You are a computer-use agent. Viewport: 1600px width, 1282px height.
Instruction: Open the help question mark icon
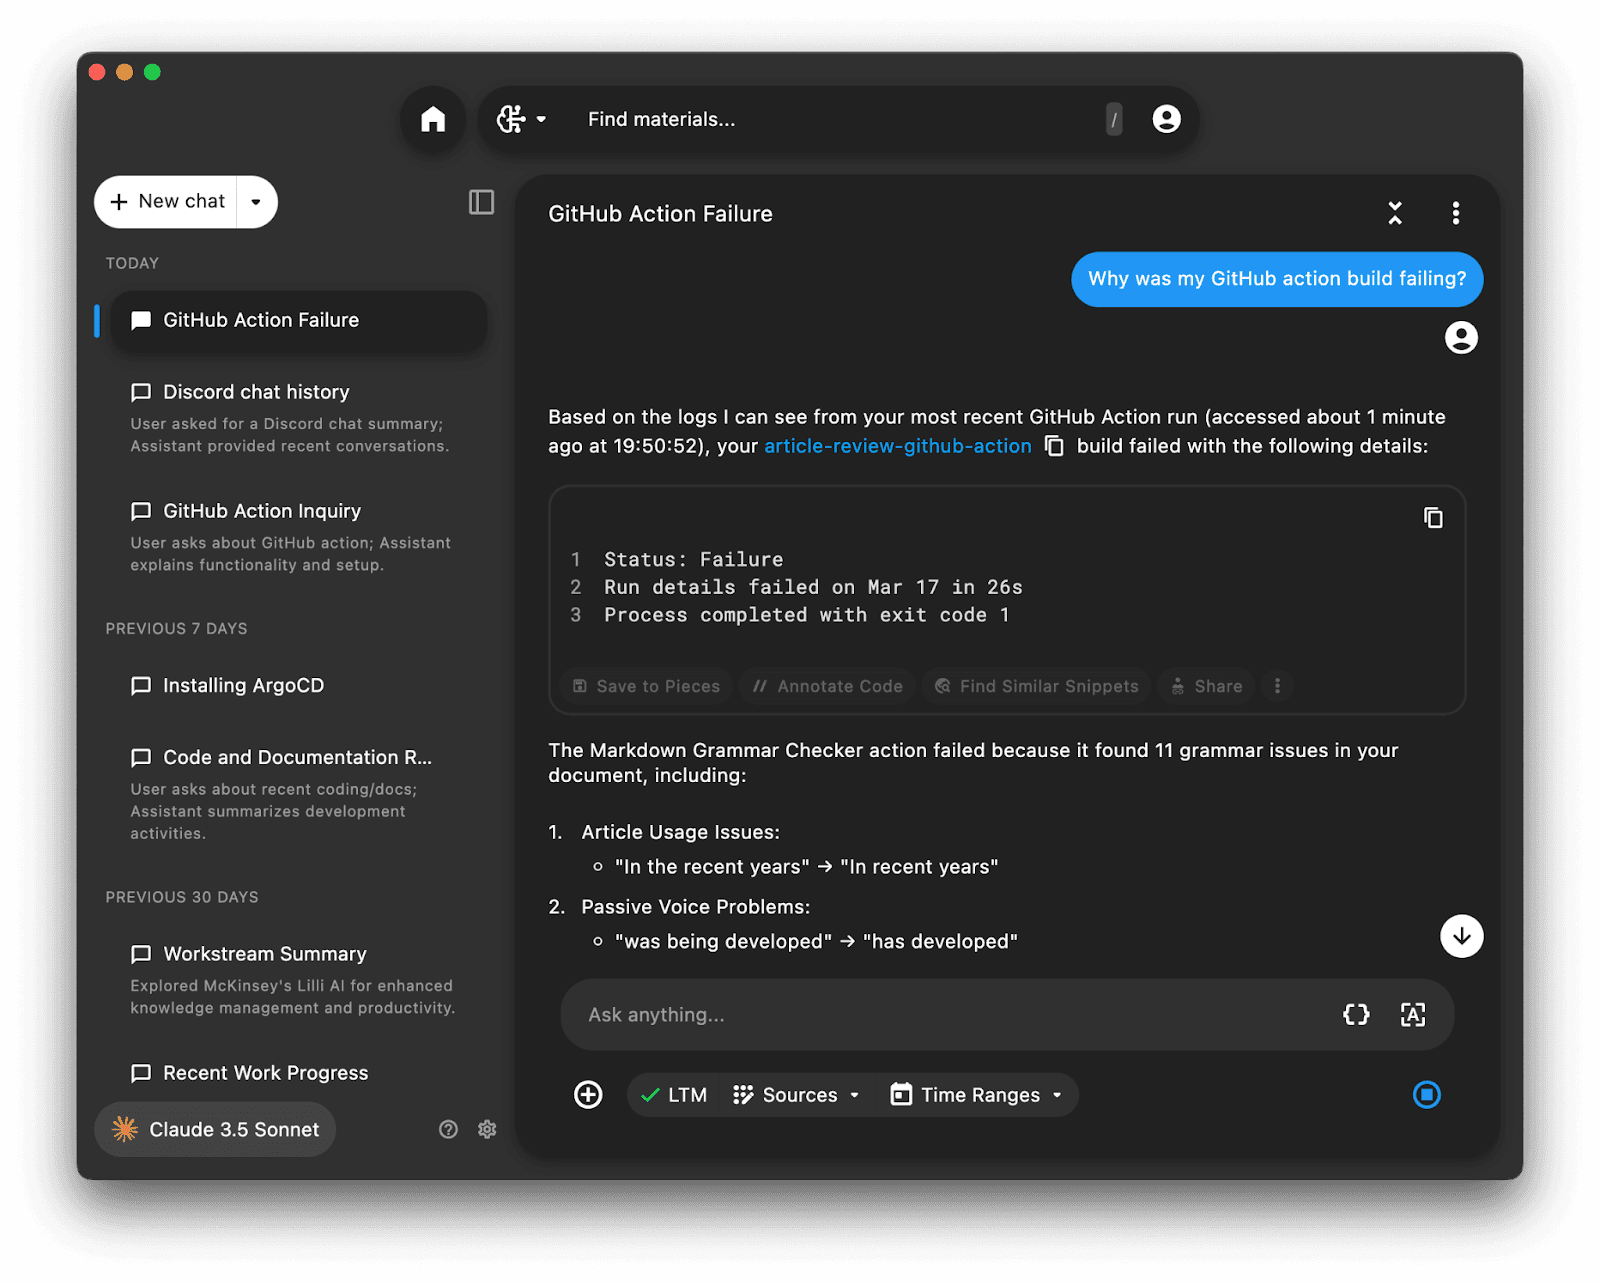click(x=448, y=1129)
